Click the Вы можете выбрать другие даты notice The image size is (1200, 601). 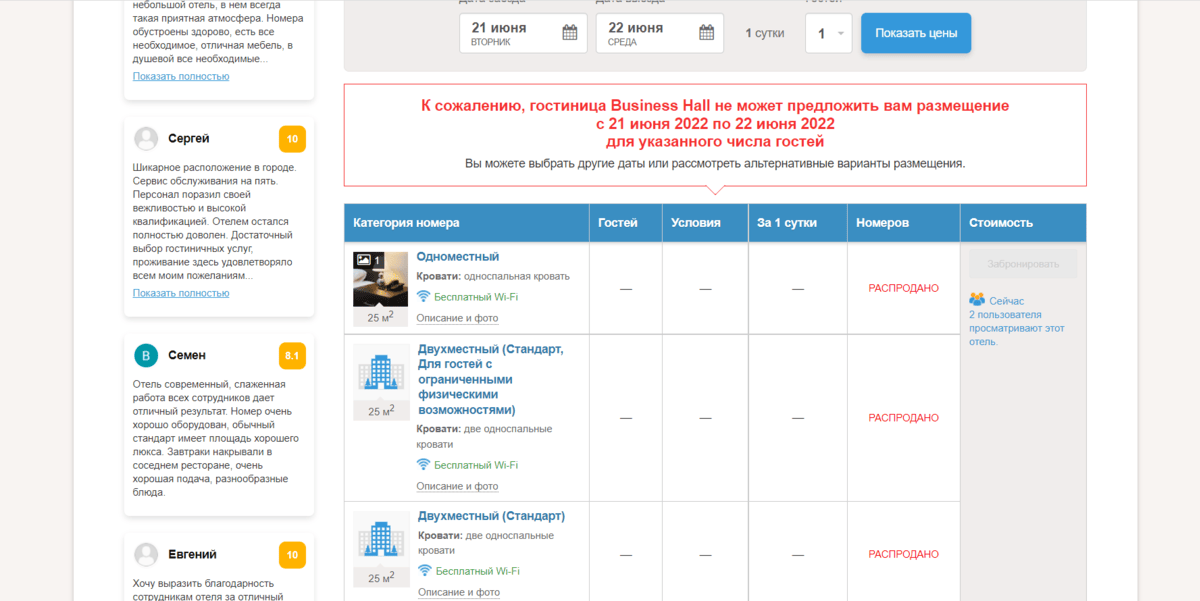click(x=715, y=163)
